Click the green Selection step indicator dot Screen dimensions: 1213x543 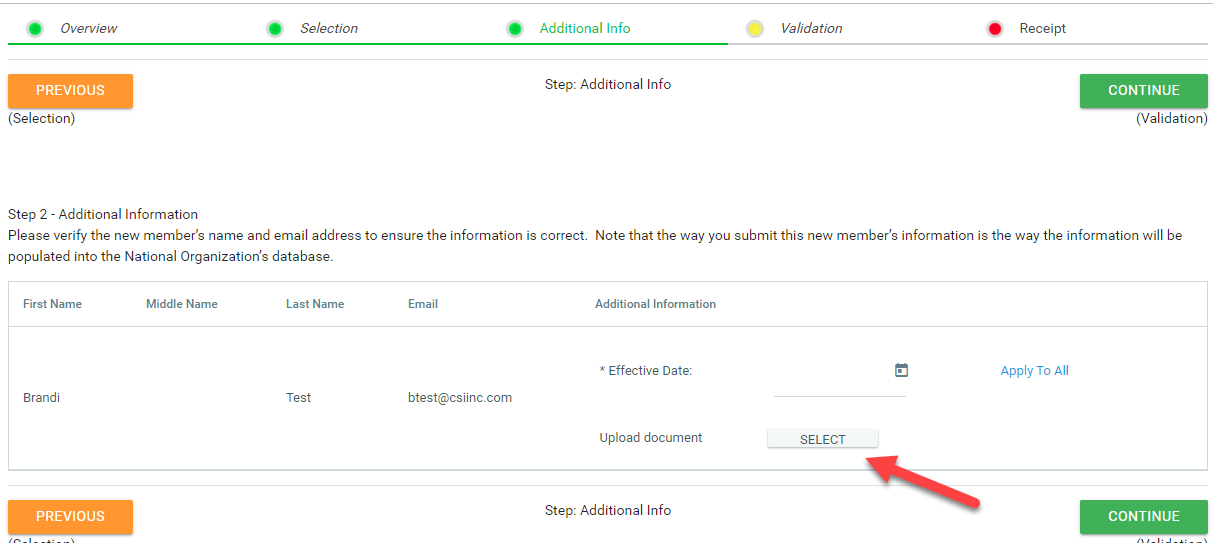pos(275,29)
